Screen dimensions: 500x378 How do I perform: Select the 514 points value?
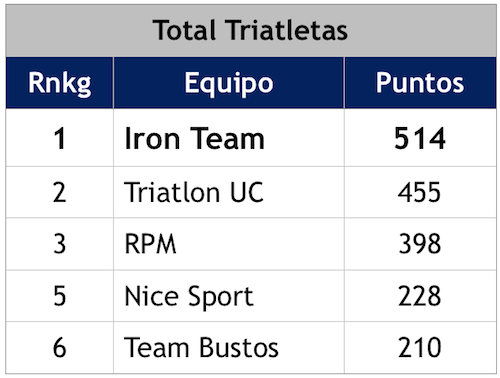[x=420, y=138]
